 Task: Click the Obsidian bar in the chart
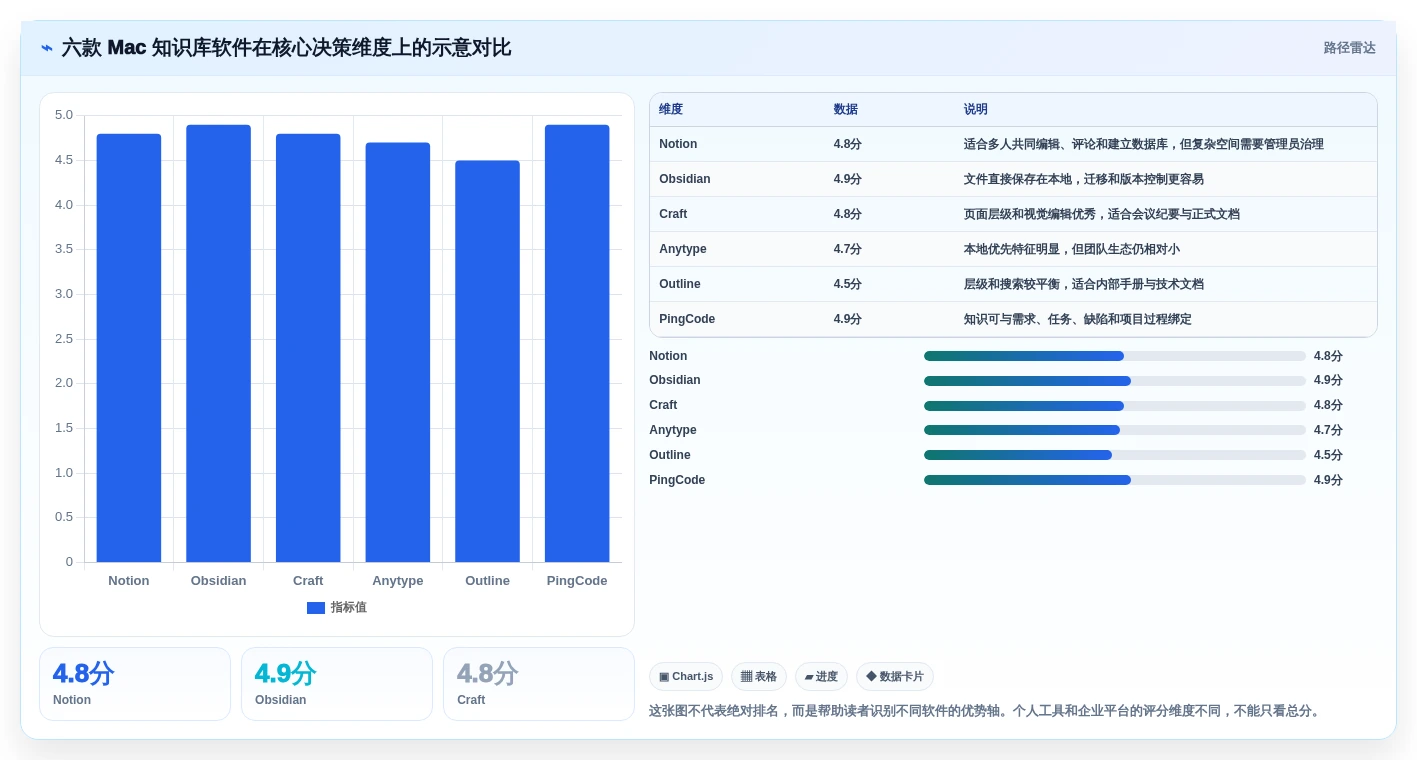coord(218,343)
